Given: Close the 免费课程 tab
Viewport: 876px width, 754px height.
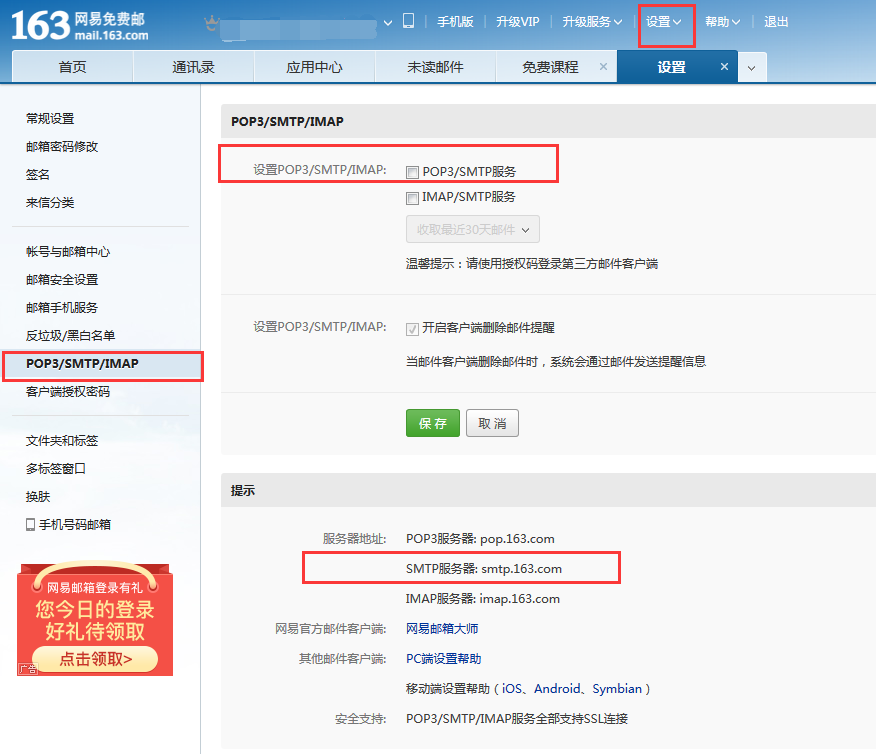Looking at the screenshot, I should tap(603, 66).
